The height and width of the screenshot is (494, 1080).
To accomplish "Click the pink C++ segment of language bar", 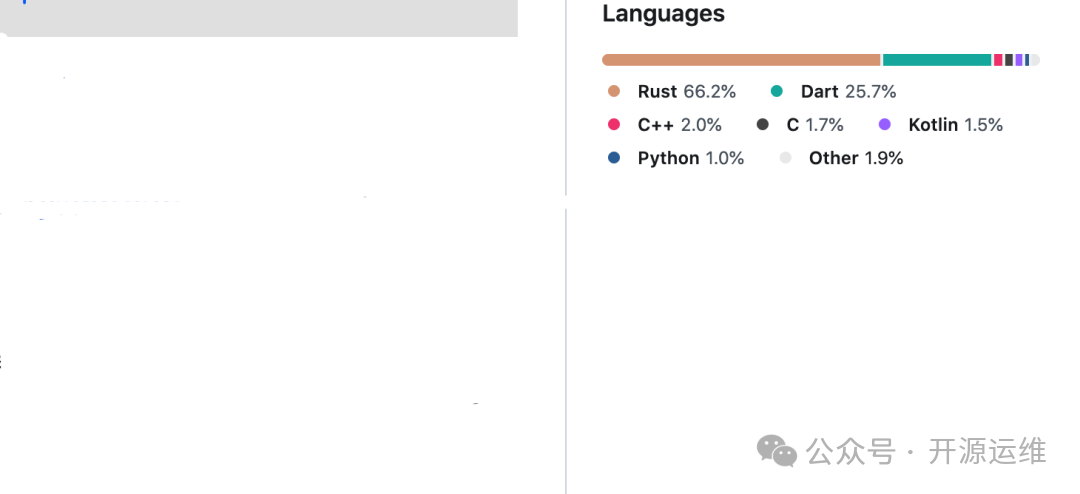I will click(x=998, y=60).
